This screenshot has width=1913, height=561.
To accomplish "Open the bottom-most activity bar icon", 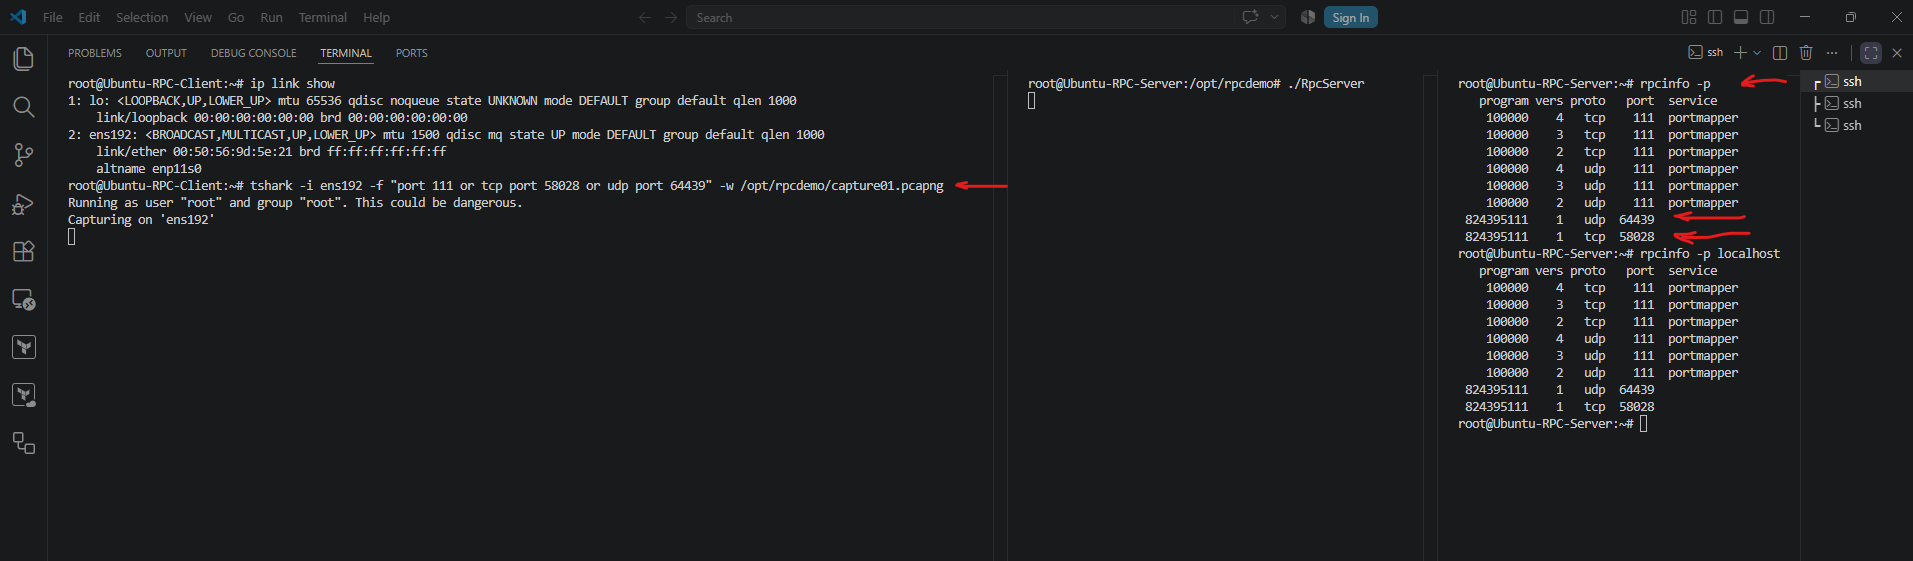I will tap(23, 443).
